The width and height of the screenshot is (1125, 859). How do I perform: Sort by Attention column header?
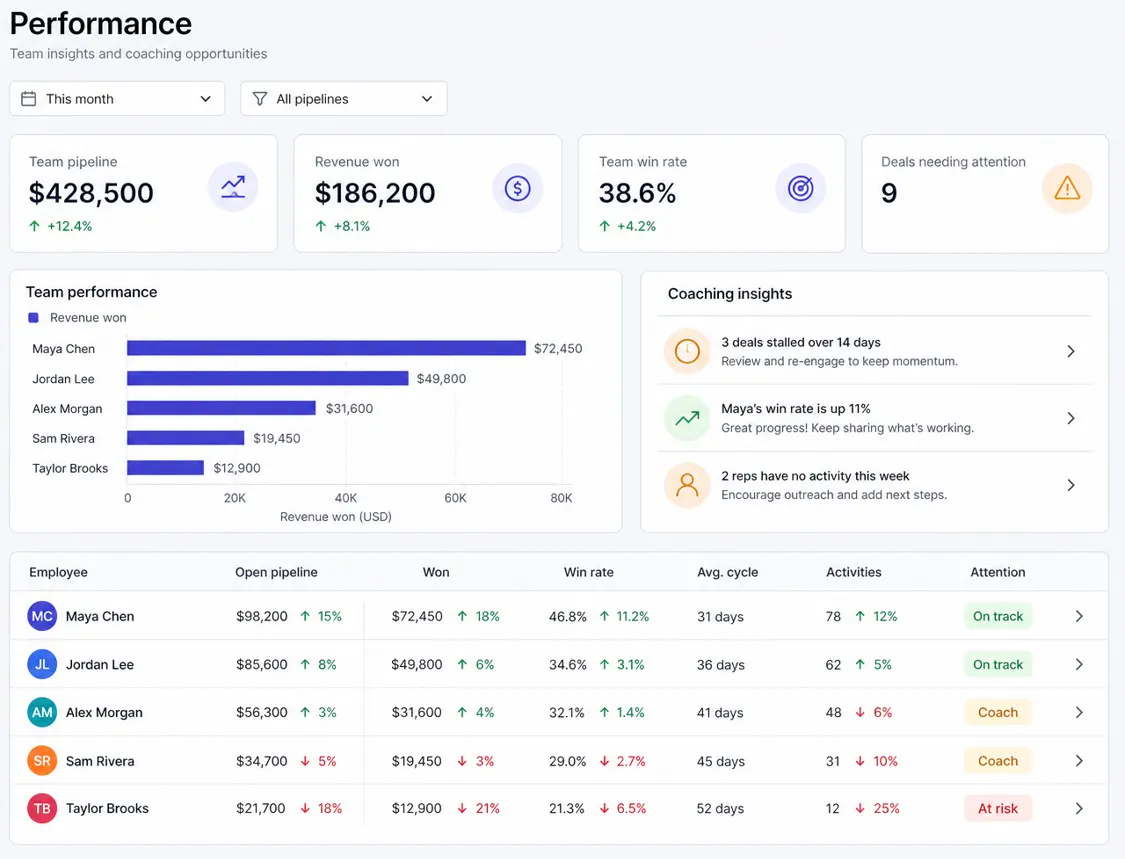(x=998, y=572)
